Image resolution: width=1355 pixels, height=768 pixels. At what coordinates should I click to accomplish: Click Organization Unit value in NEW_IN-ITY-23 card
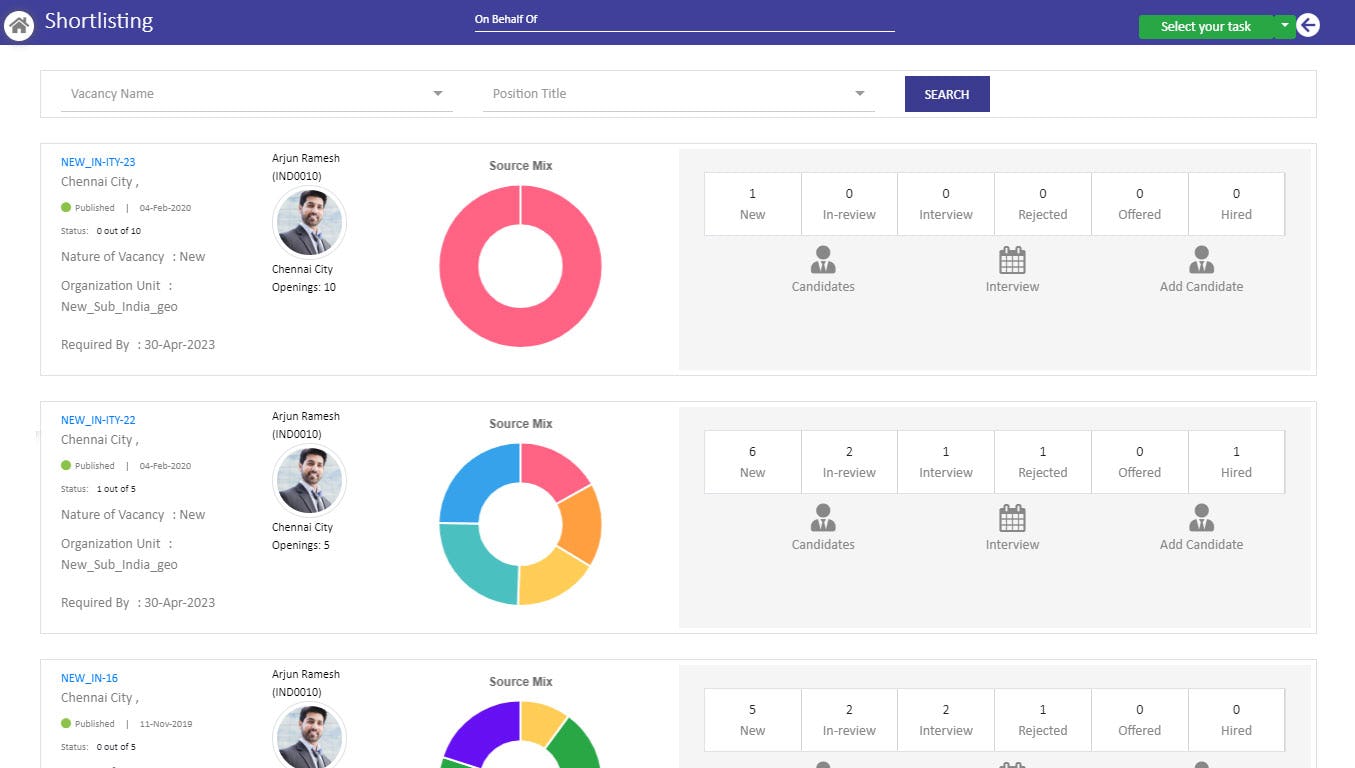119,307
